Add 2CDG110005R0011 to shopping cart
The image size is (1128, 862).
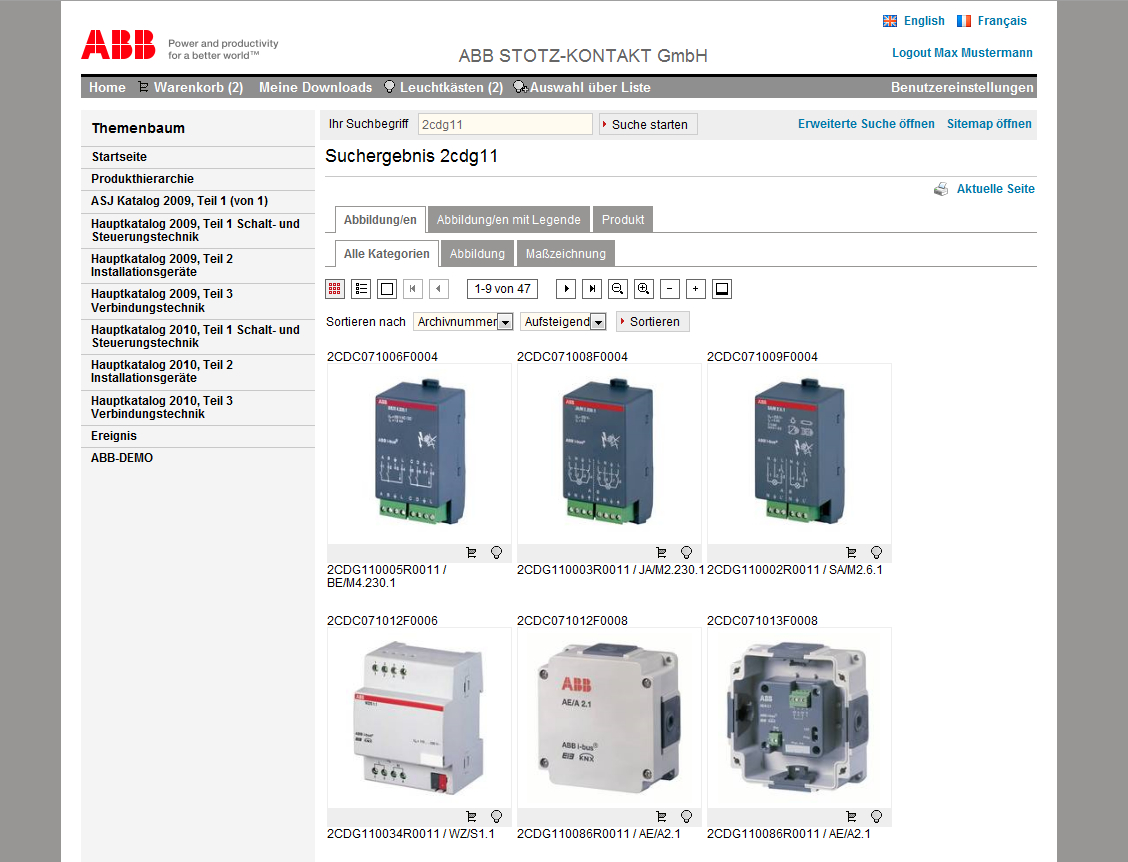coord(471,552)
